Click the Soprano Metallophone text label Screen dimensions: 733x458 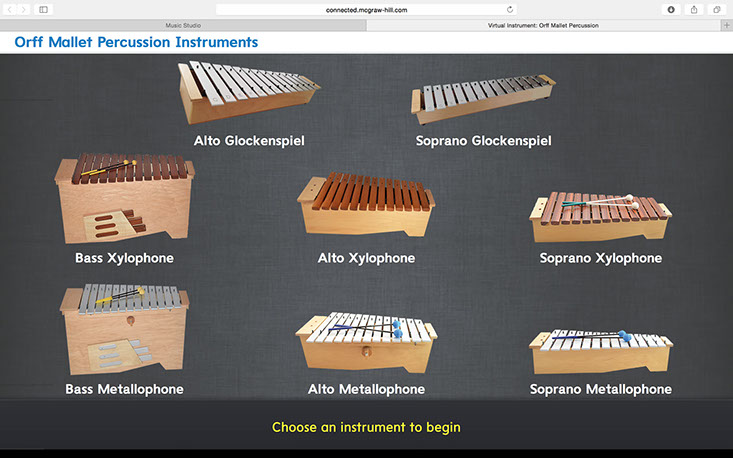[x=601, y=389]
